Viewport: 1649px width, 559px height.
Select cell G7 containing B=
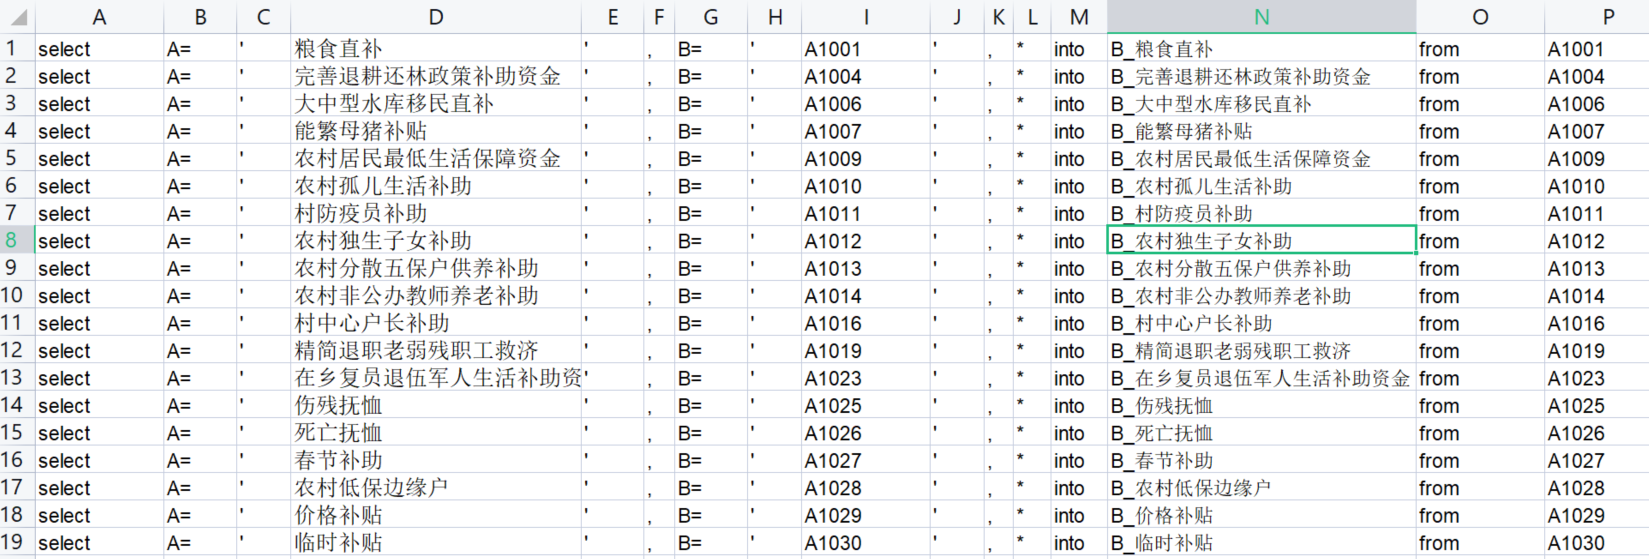tap(711, 213)
